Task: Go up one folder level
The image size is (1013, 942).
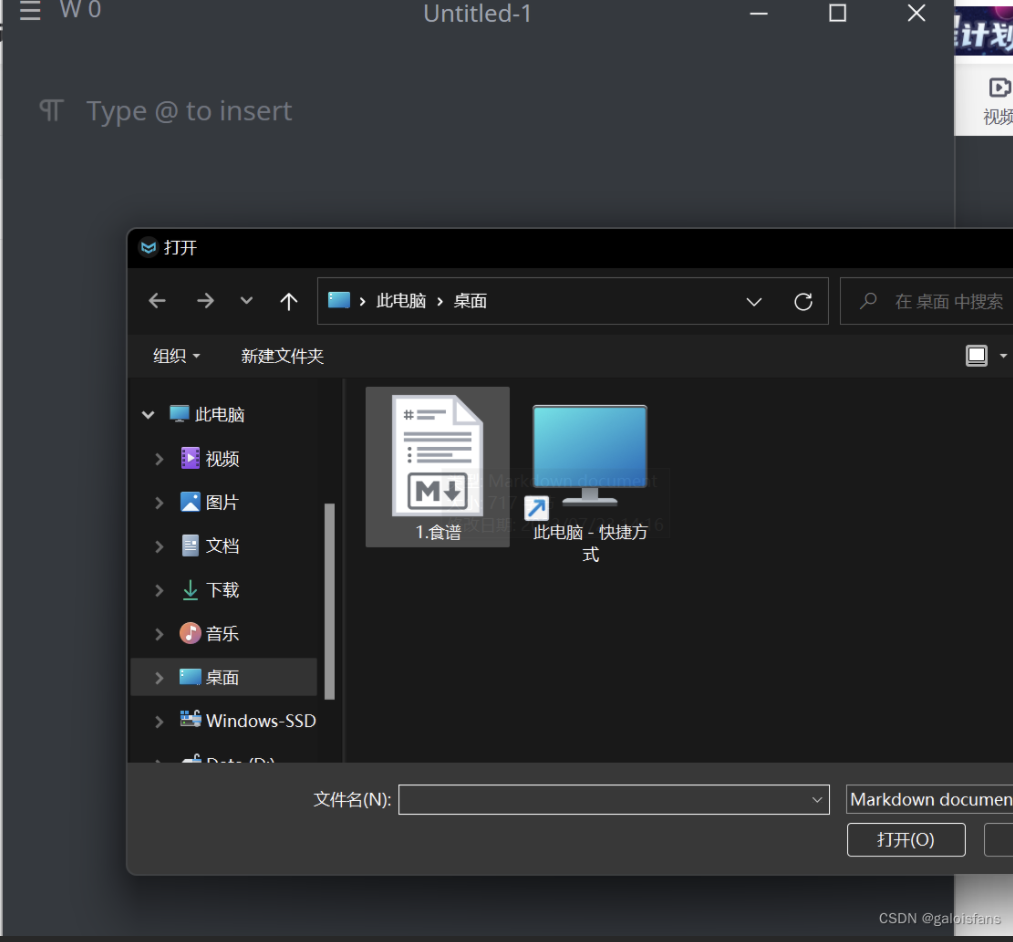Action: coord(289,301)
